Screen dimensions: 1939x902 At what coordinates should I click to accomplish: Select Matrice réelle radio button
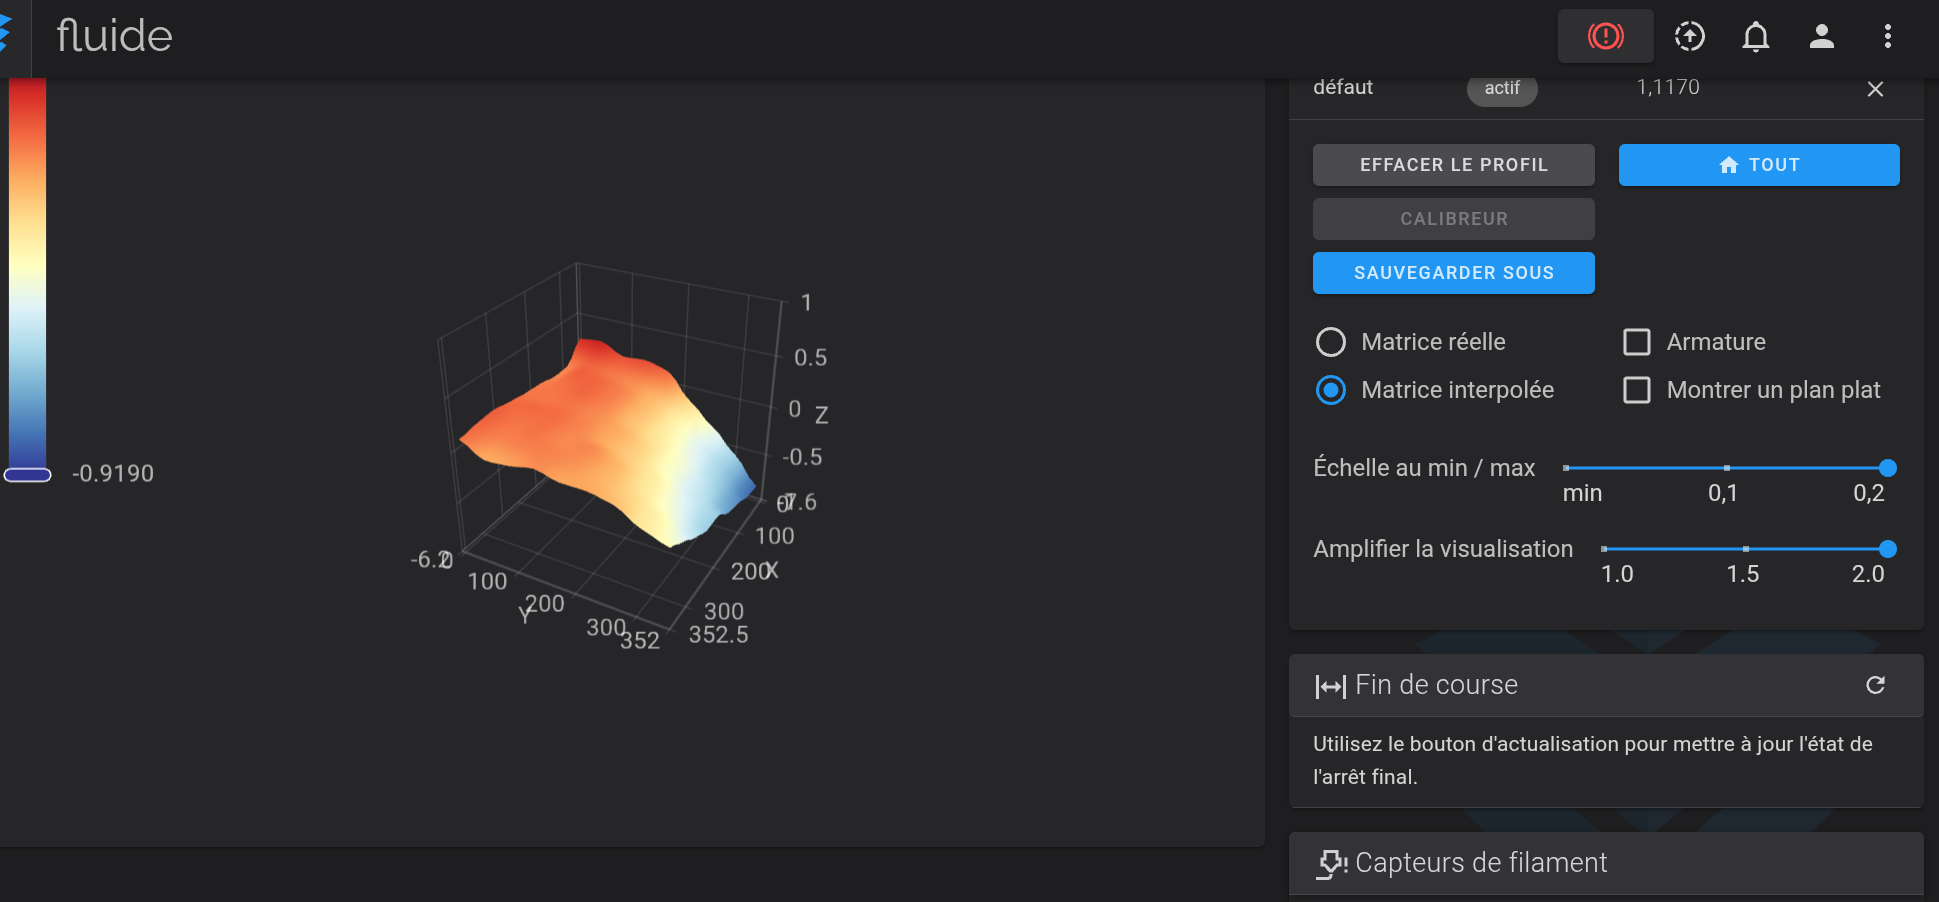click(1331, 342)
